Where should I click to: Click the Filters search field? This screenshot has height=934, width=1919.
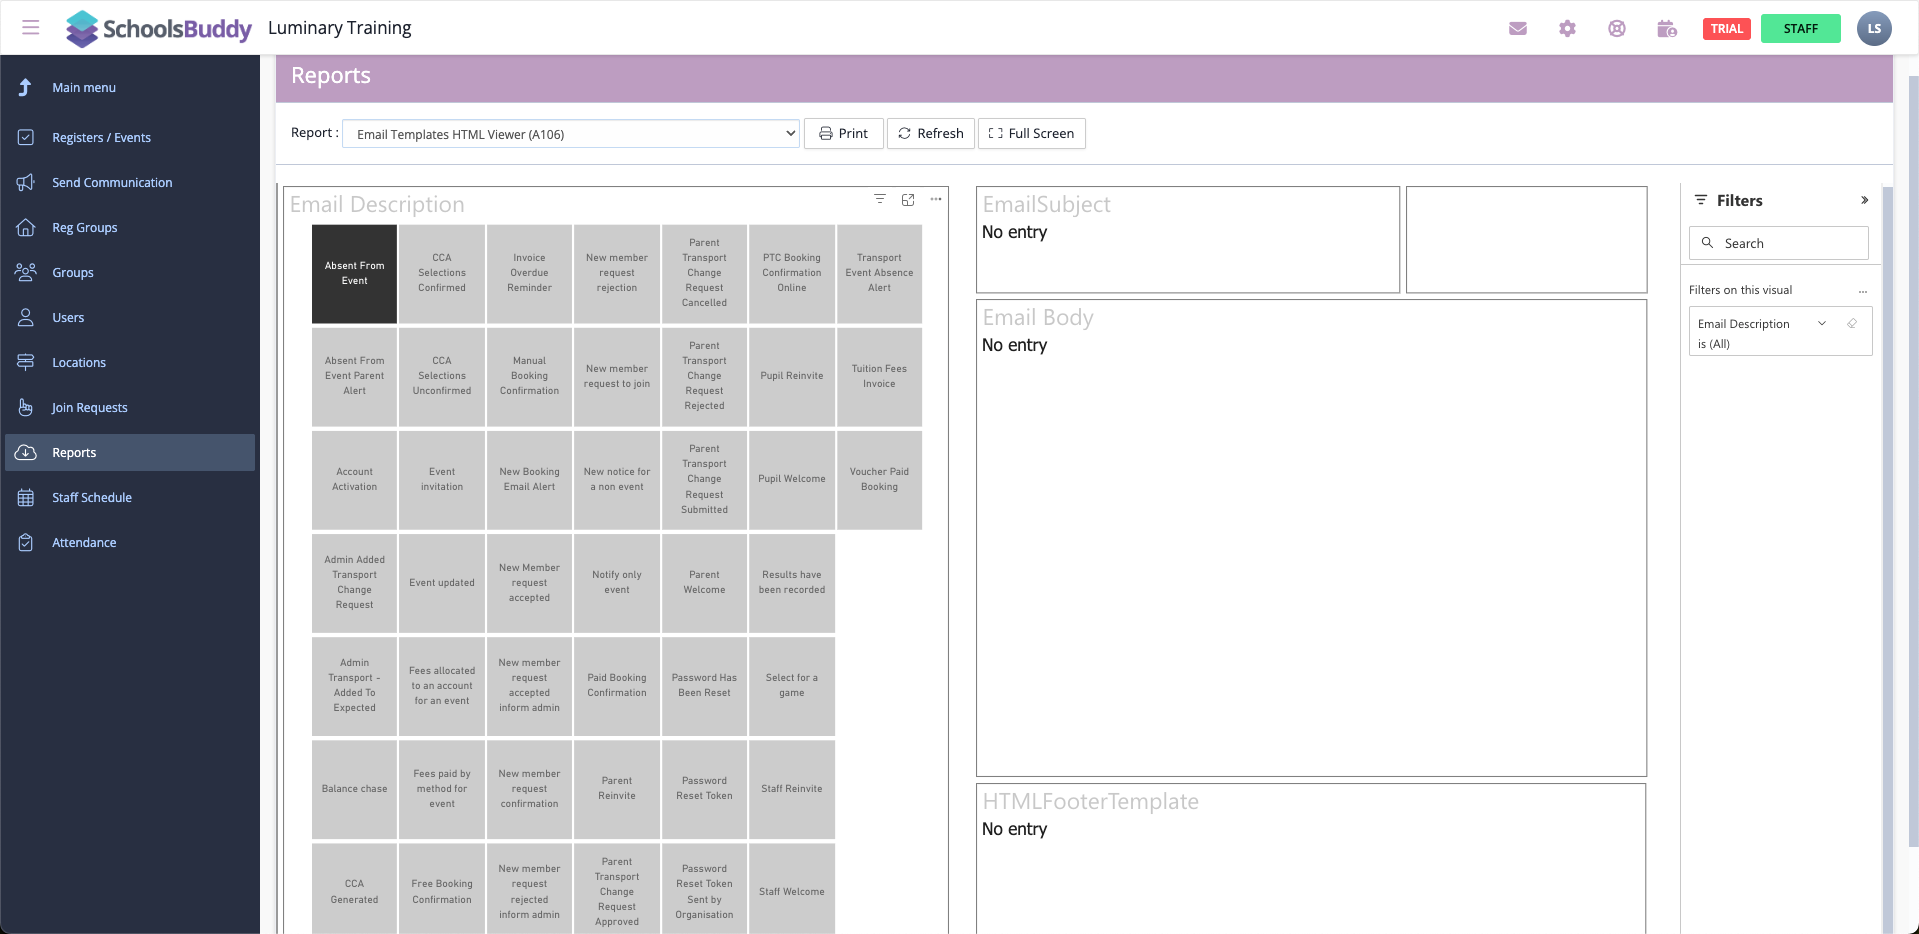point(1778,244)
